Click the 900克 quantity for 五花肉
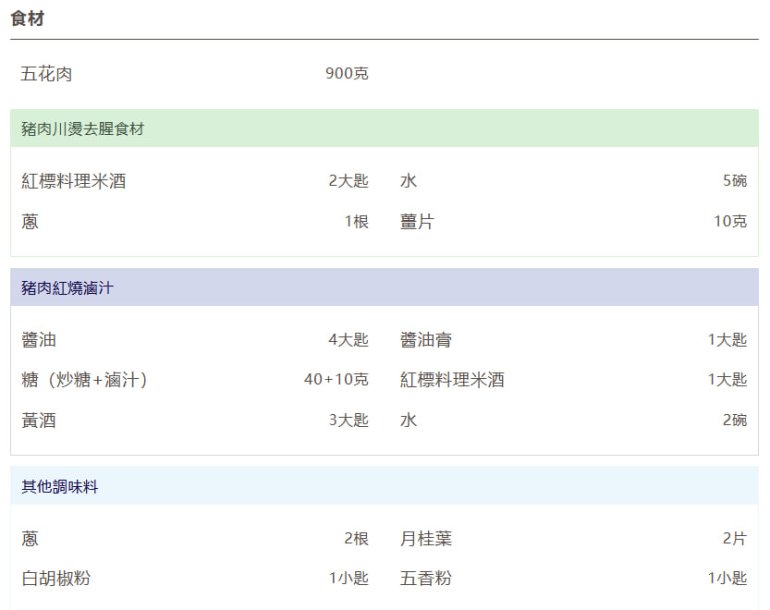The image size is (770, 610). click(x=347, y=74)
